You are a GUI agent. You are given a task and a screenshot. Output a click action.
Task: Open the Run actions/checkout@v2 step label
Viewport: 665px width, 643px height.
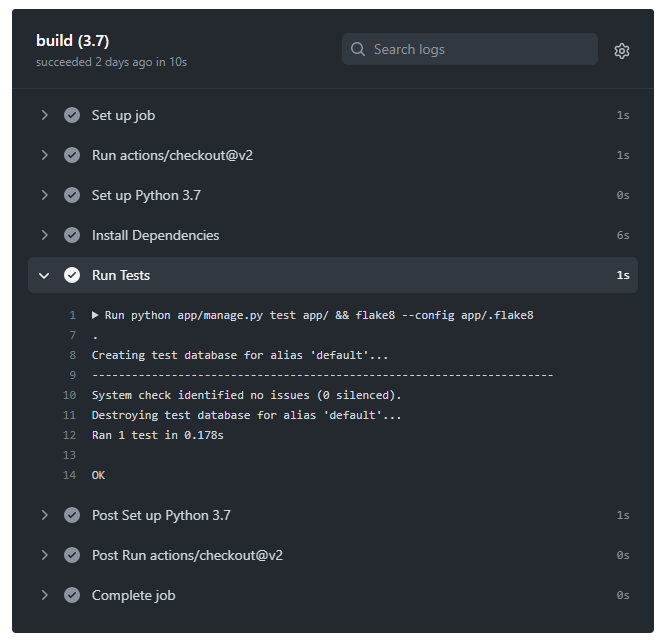[172, 155]
